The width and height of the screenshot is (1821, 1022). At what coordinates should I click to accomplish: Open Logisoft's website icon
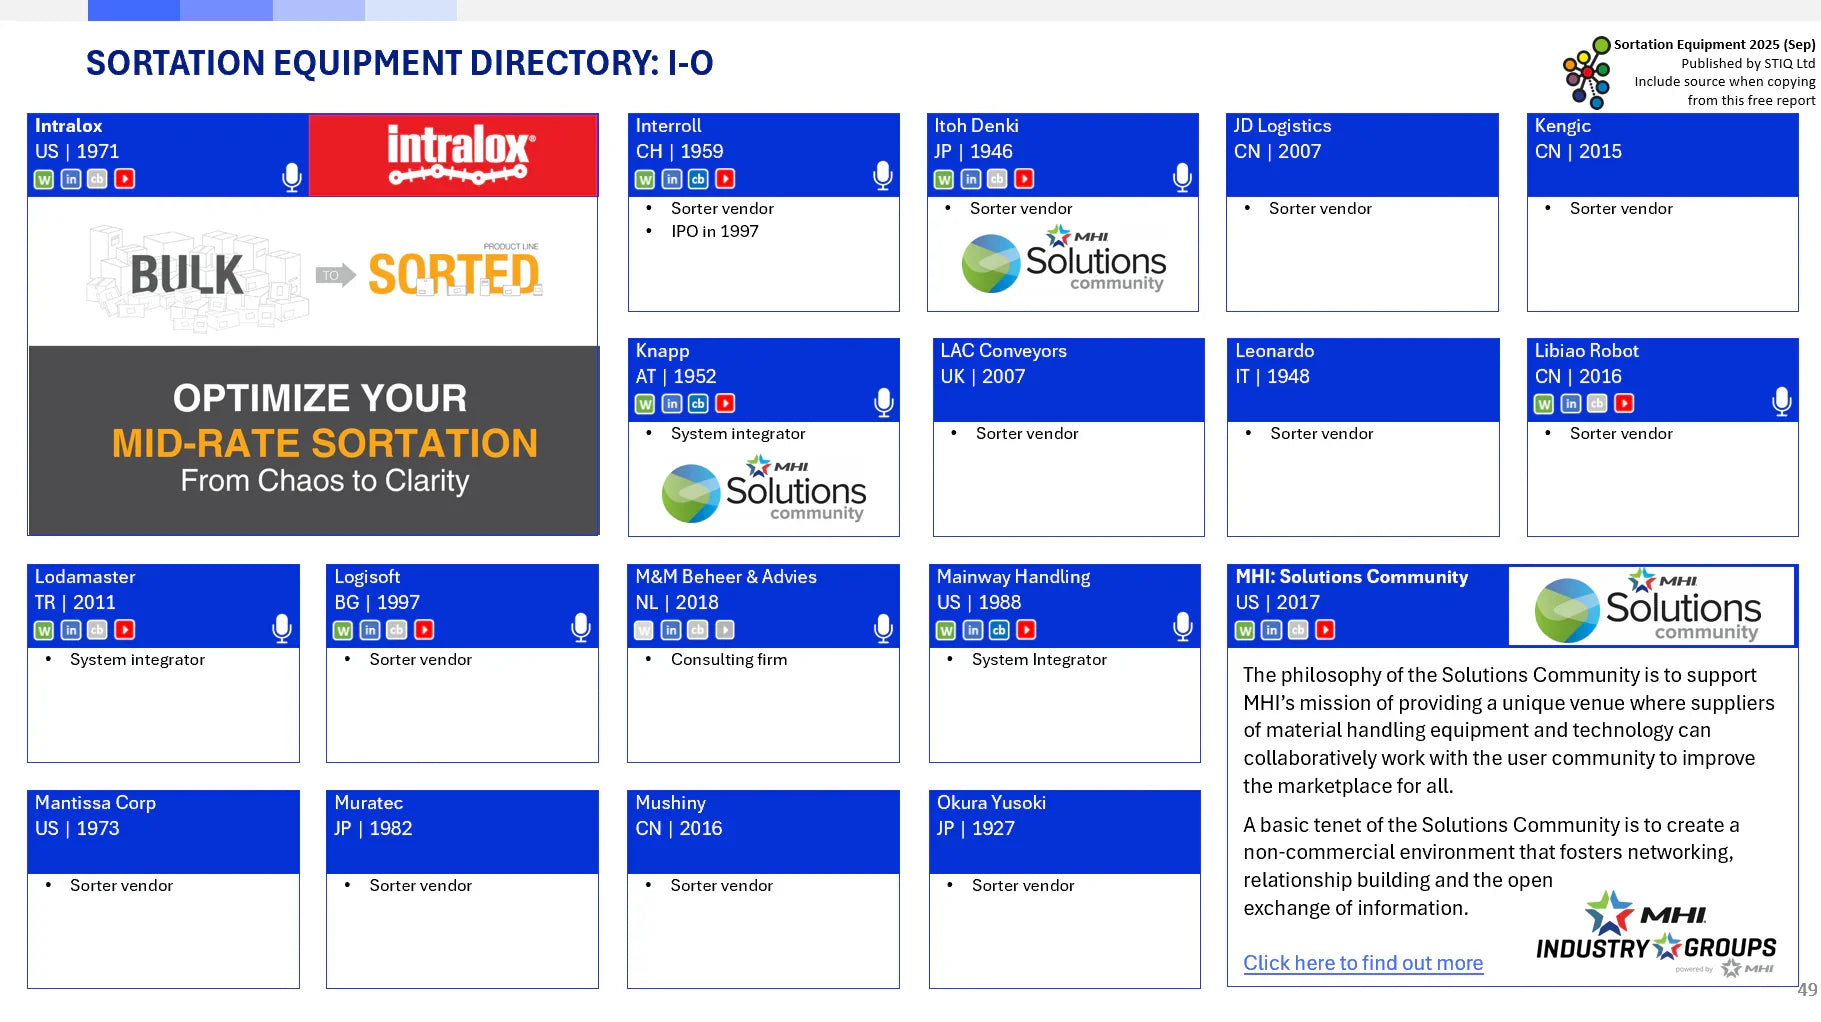point(343,630)
